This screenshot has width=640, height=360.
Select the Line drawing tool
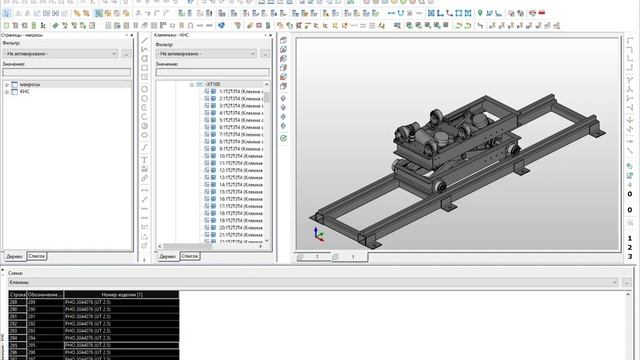coord(144,40)
